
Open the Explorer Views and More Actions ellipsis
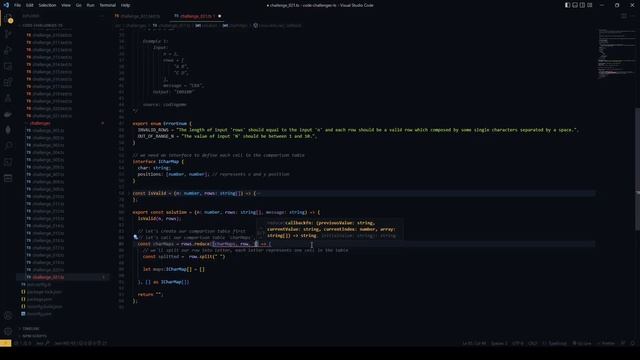click(102, 16)
